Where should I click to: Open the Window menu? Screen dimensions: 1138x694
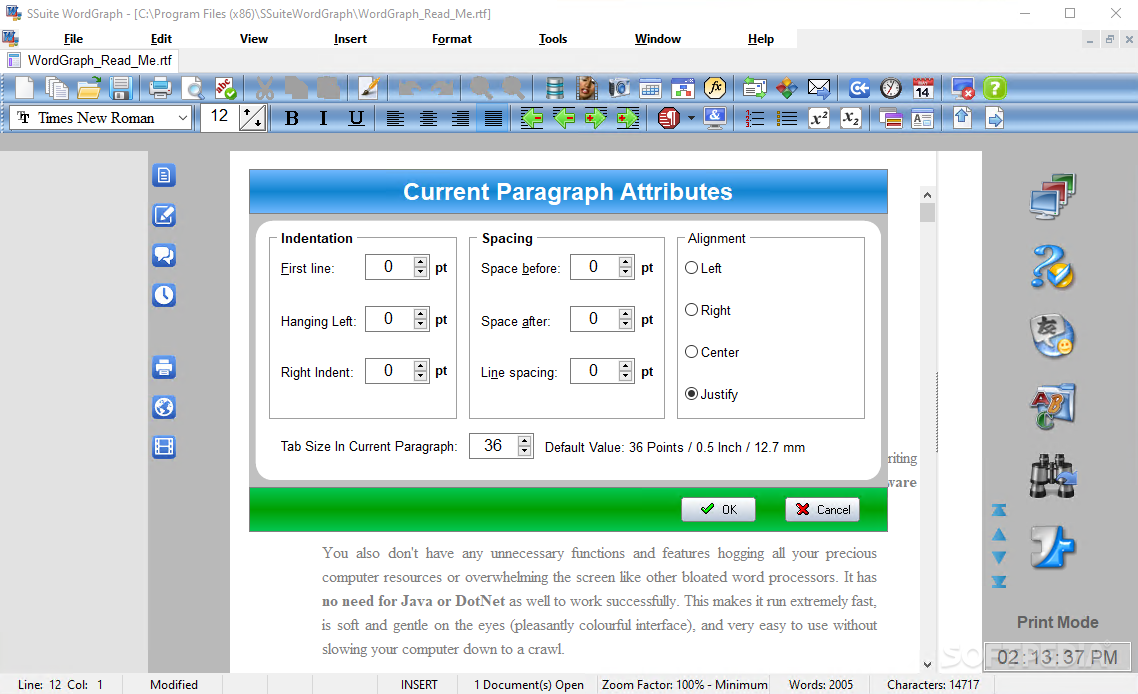pos(658,39)
